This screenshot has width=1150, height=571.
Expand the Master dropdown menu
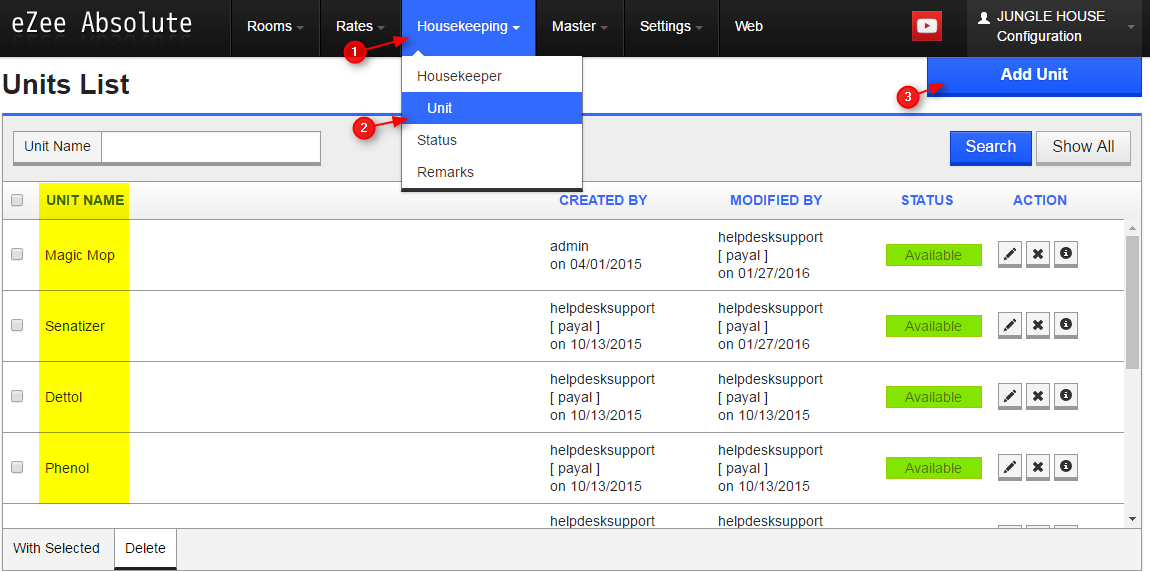(579, 26)
